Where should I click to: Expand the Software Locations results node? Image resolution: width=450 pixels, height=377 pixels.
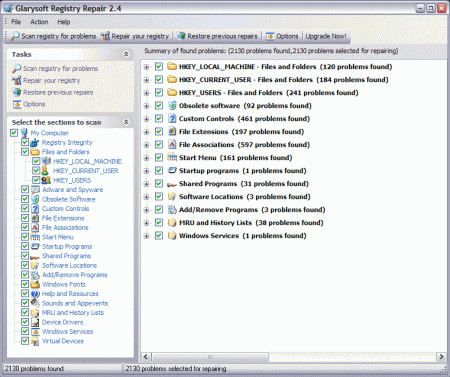146,197
